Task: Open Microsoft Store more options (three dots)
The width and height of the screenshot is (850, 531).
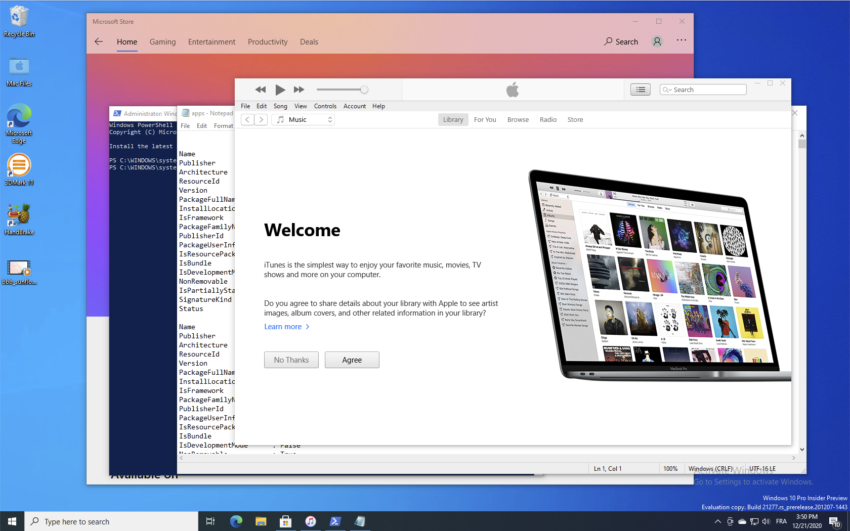Action: click(x=681, y=40)
